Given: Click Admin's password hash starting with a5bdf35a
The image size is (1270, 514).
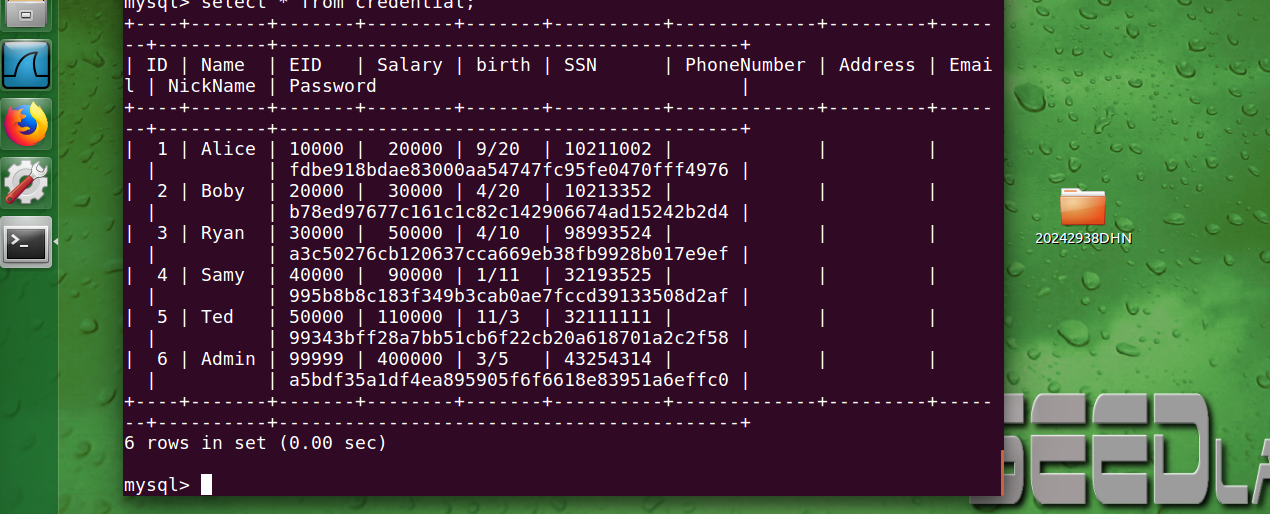Looking at the screenshot, I should (x=509, y=380).
